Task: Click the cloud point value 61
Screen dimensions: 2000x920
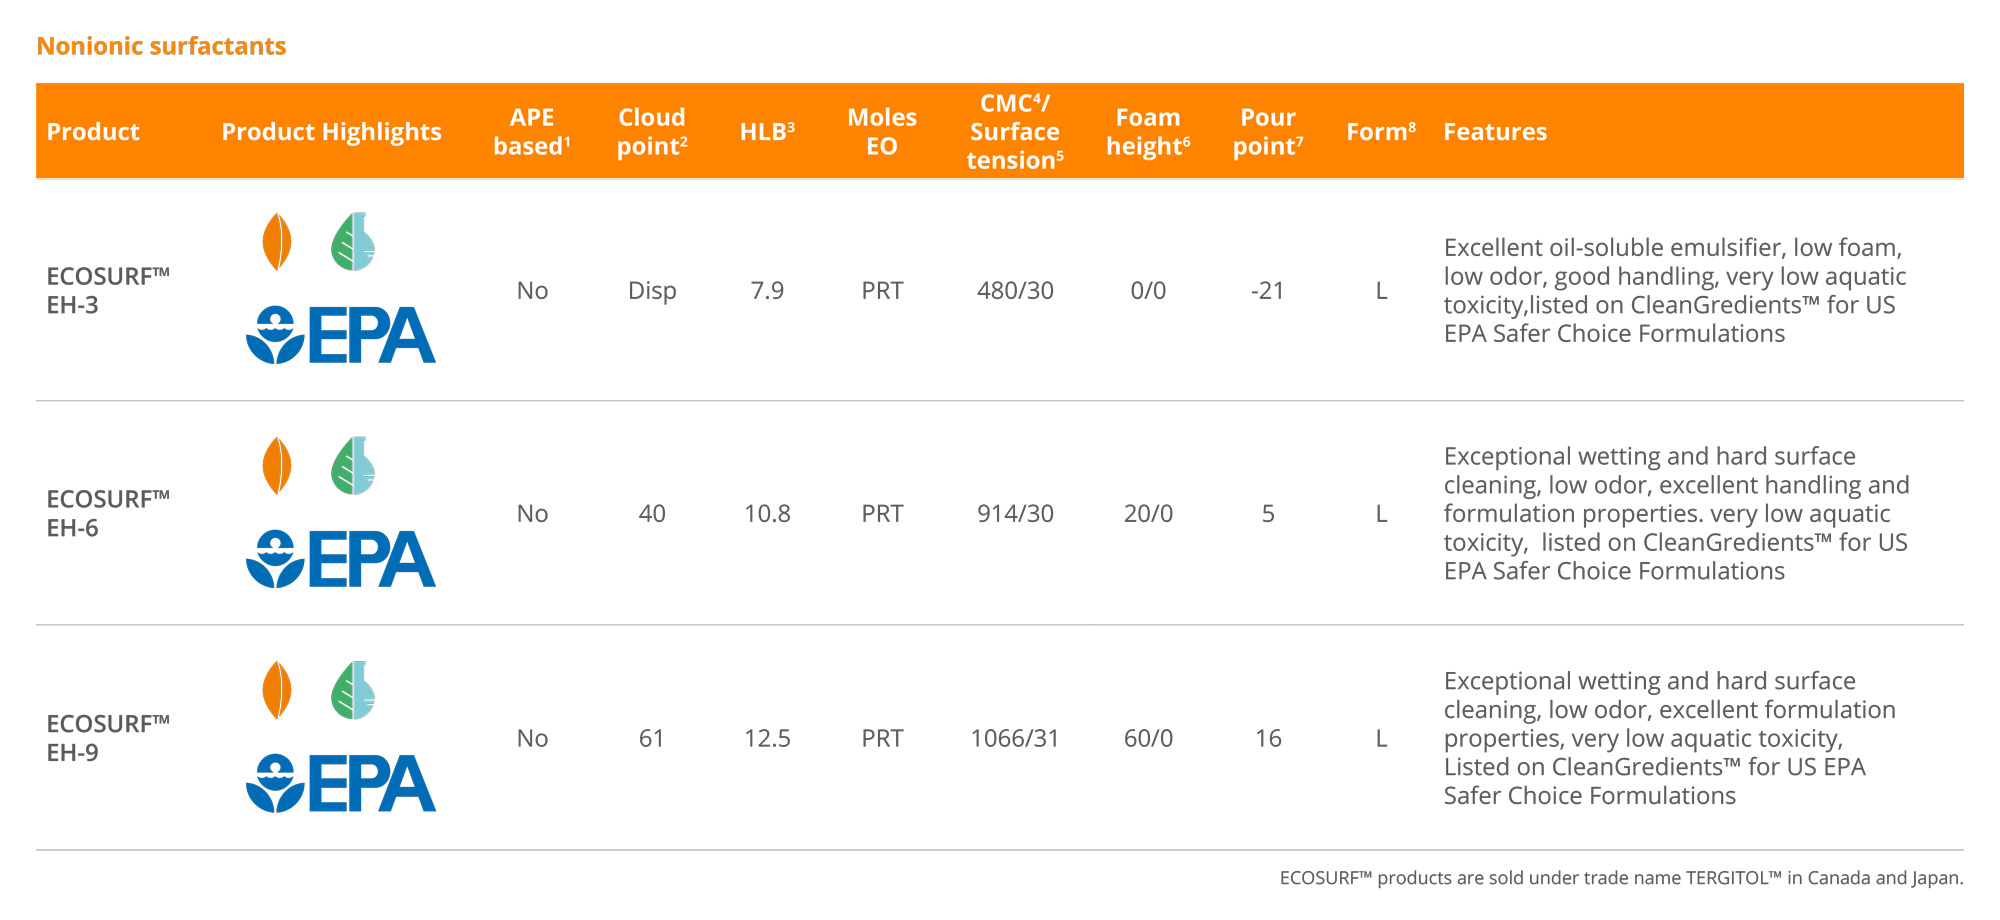Action: pyautogui.click(x=652, y=739)
